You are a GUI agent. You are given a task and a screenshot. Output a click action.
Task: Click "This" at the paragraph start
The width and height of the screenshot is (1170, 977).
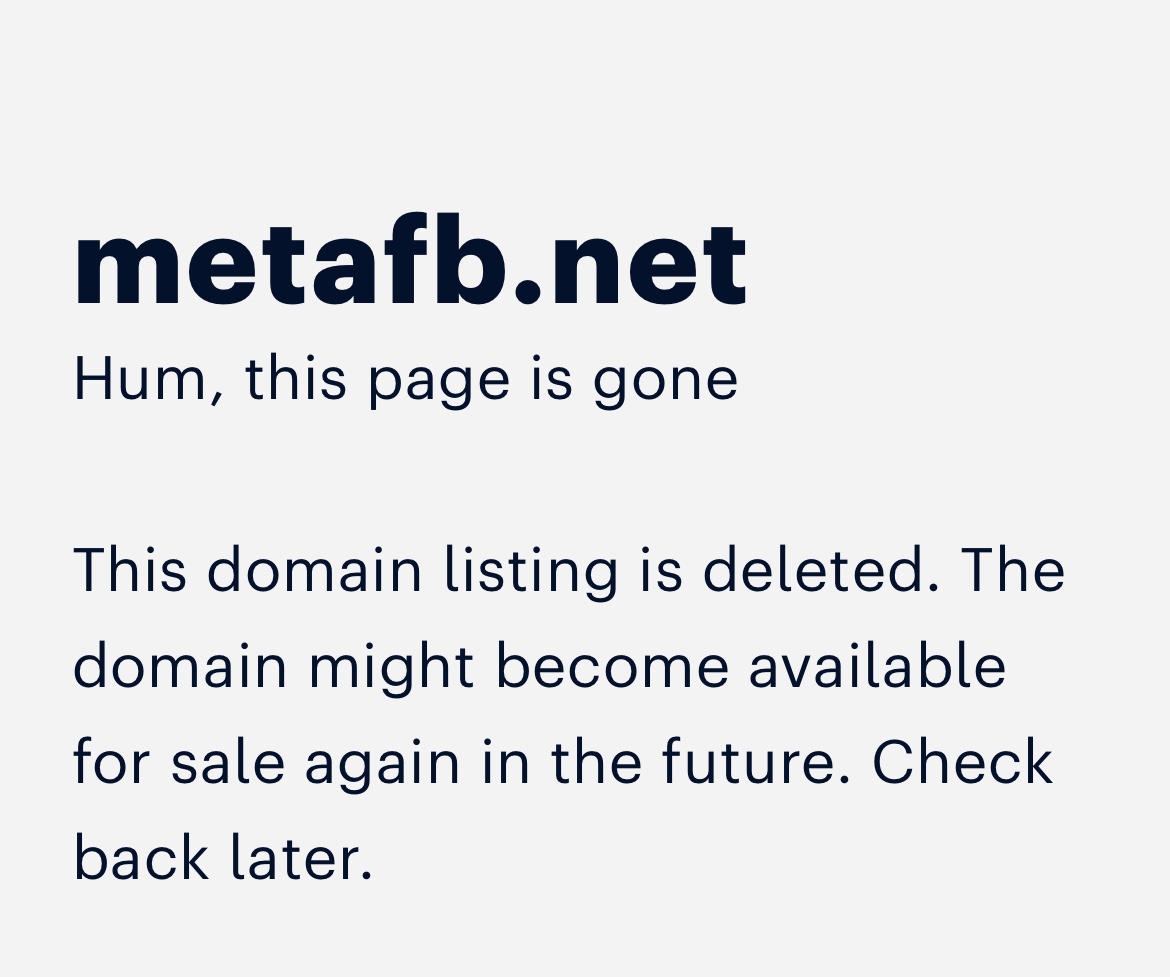pos(130,570)
